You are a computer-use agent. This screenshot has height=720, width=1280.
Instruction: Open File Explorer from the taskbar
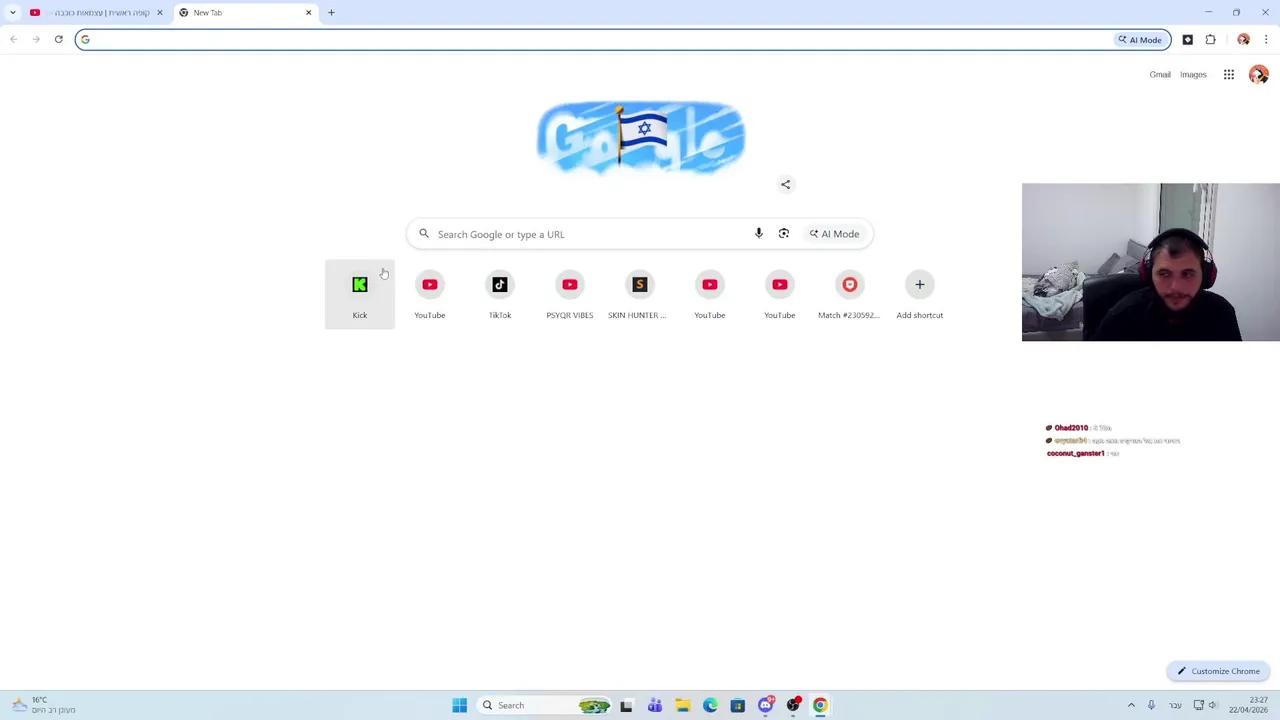683,705
